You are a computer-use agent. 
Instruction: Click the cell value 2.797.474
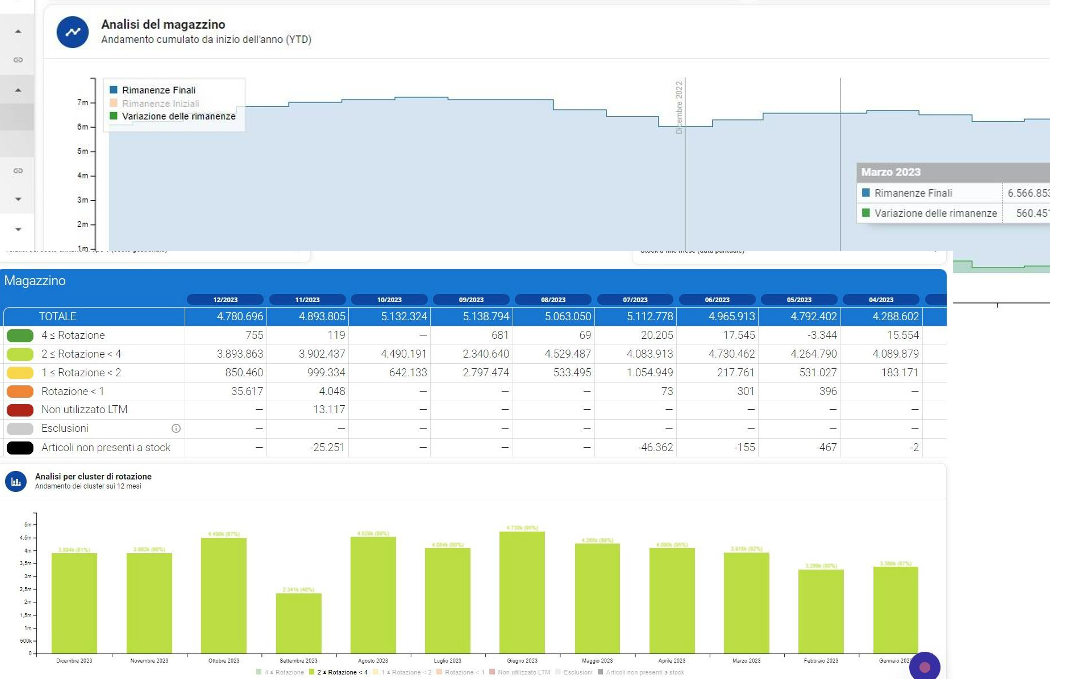(x=485, y=373)
